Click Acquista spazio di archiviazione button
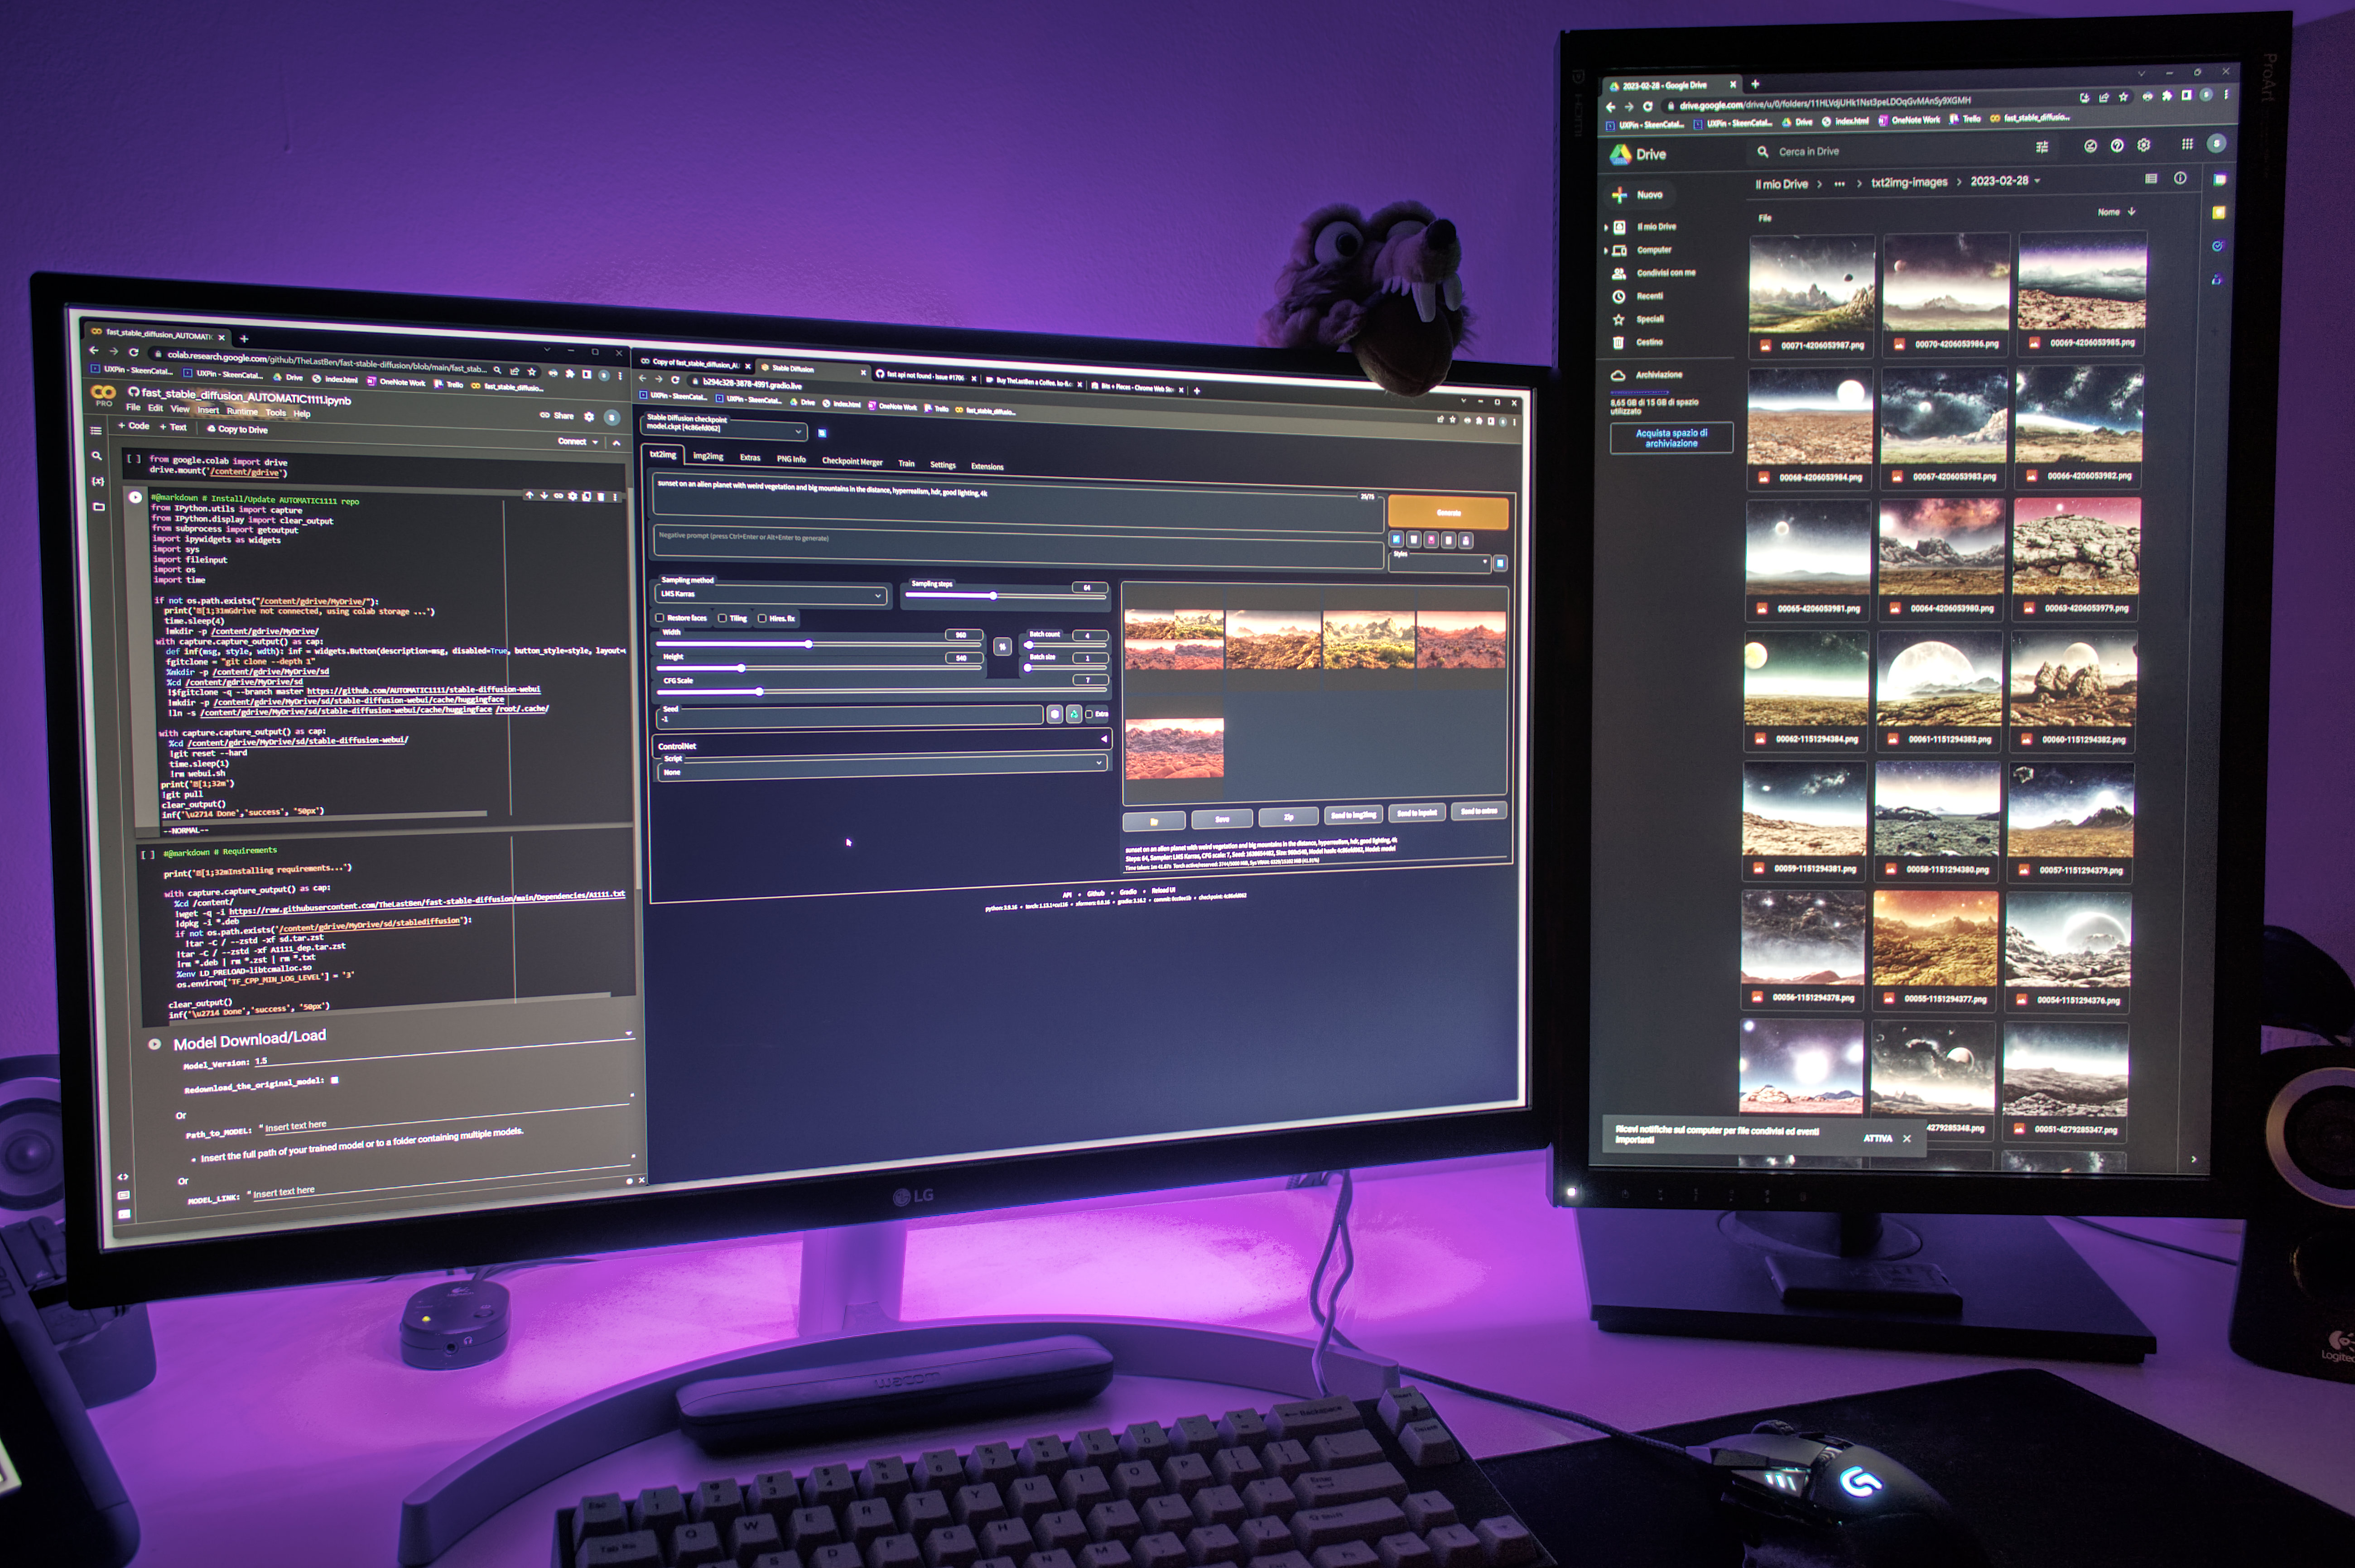This screenshot has height=1568, width=2355. click(1671, 438)
